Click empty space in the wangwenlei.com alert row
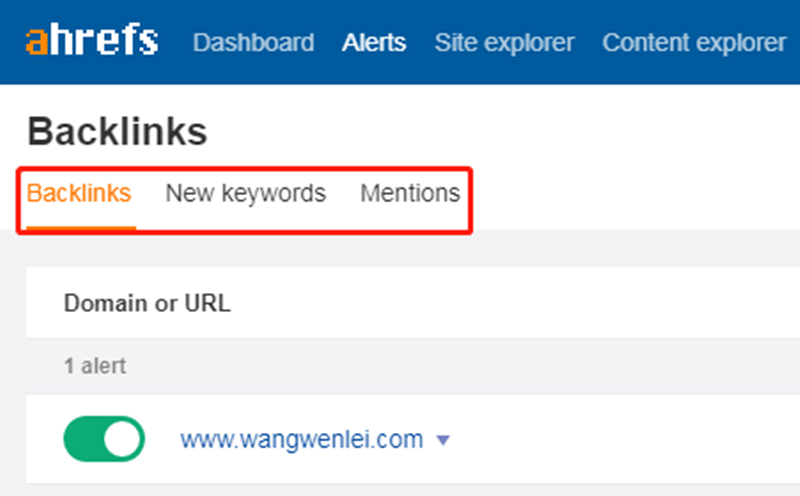Image resolution: width=800 pixels, height=496 pixels. (620, 439)
